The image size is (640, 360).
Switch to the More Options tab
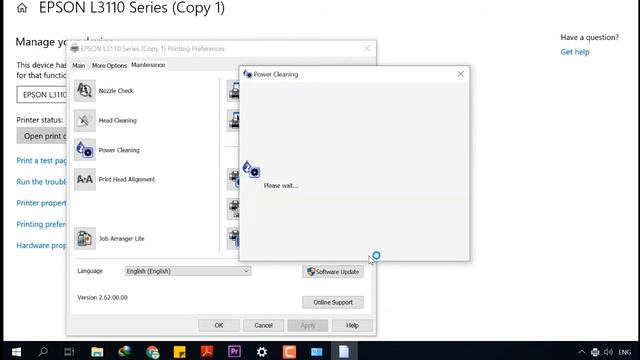(x=109, y=65)
